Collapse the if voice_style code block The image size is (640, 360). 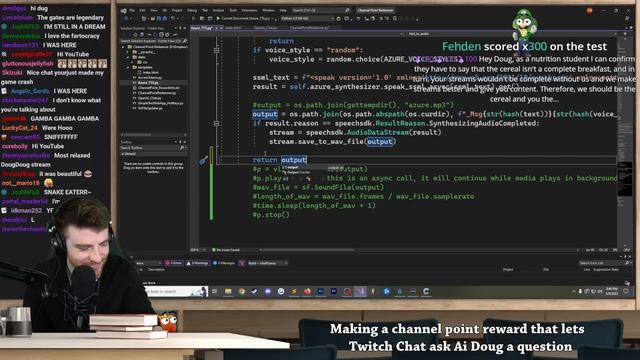(216, 50)
